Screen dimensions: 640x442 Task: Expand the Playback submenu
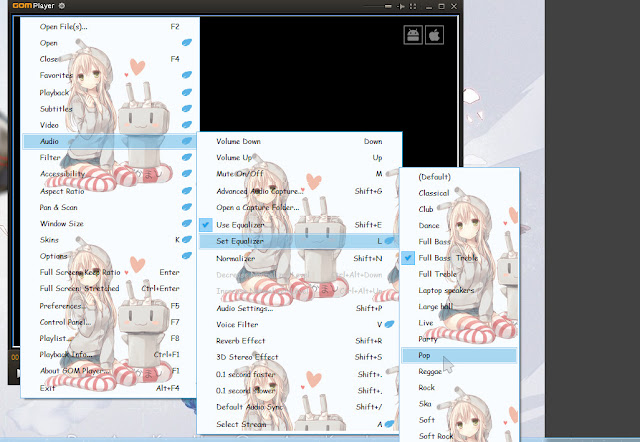click(x=187, y=92)
